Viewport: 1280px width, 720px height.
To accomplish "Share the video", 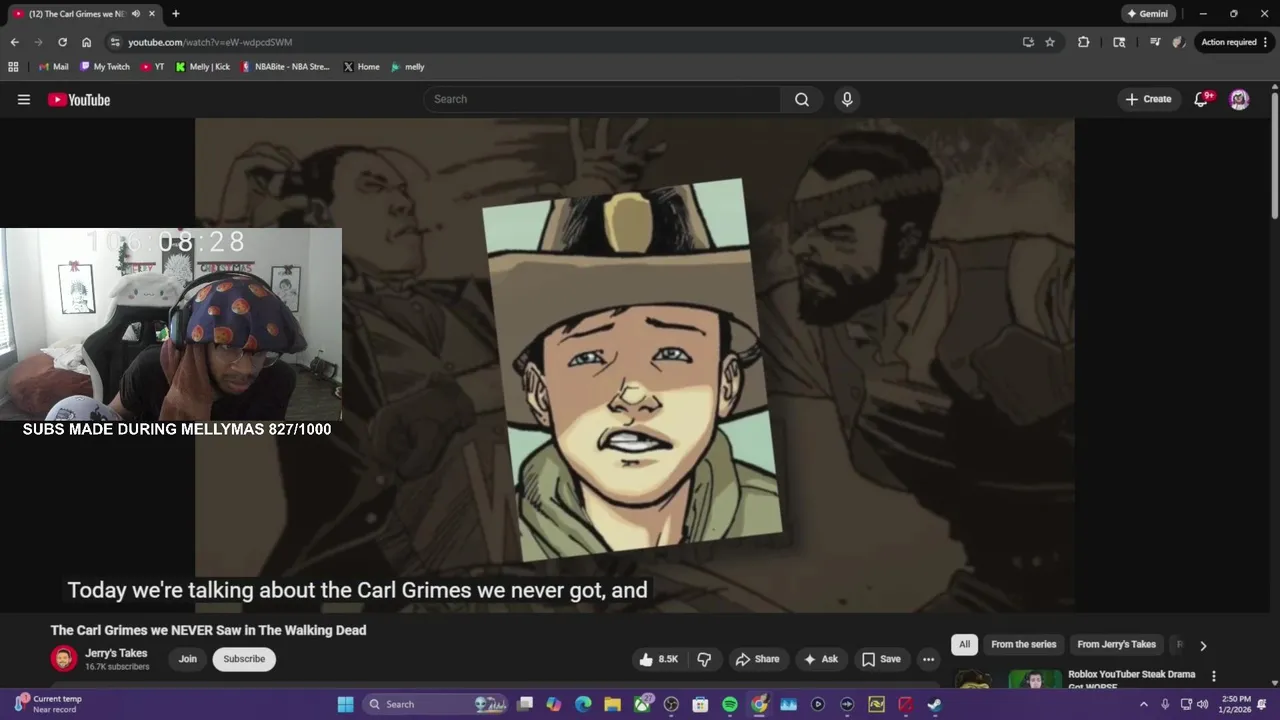I will click(757, 659).
